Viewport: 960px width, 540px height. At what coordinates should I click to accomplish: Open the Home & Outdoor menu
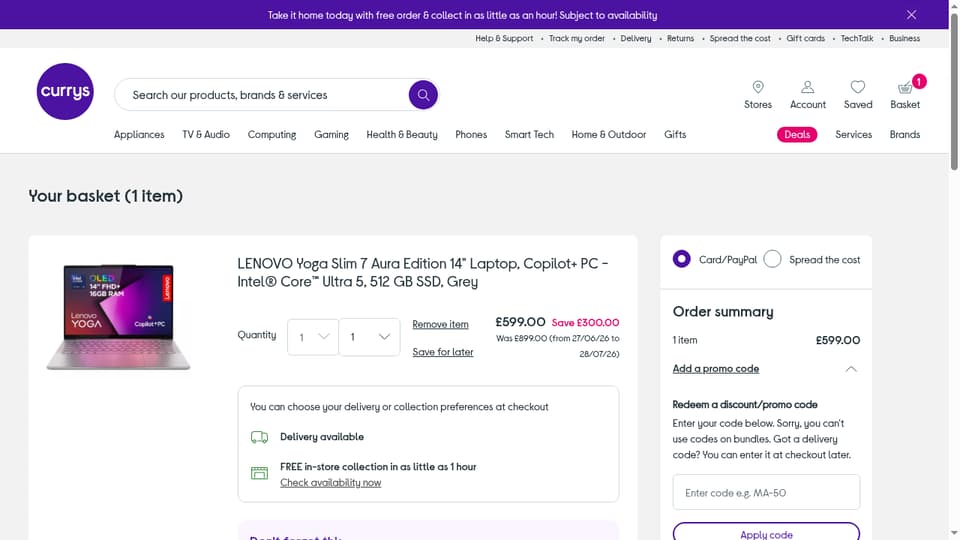pos(609,135)
